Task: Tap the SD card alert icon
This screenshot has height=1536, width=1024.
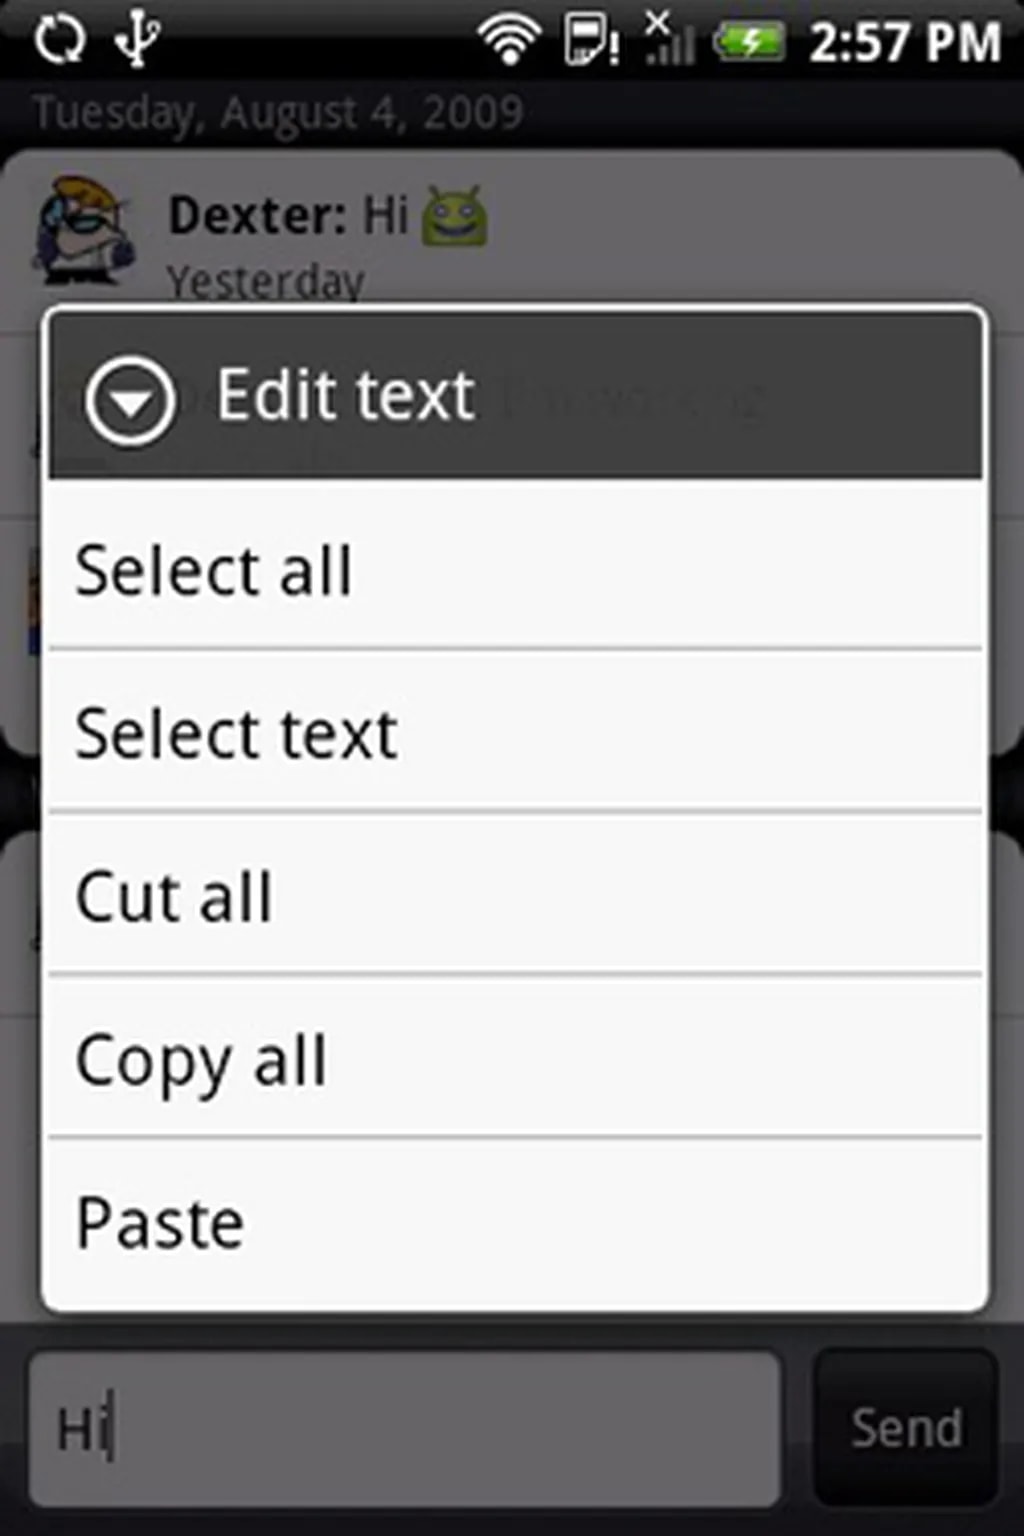Action: coord(591,41)
